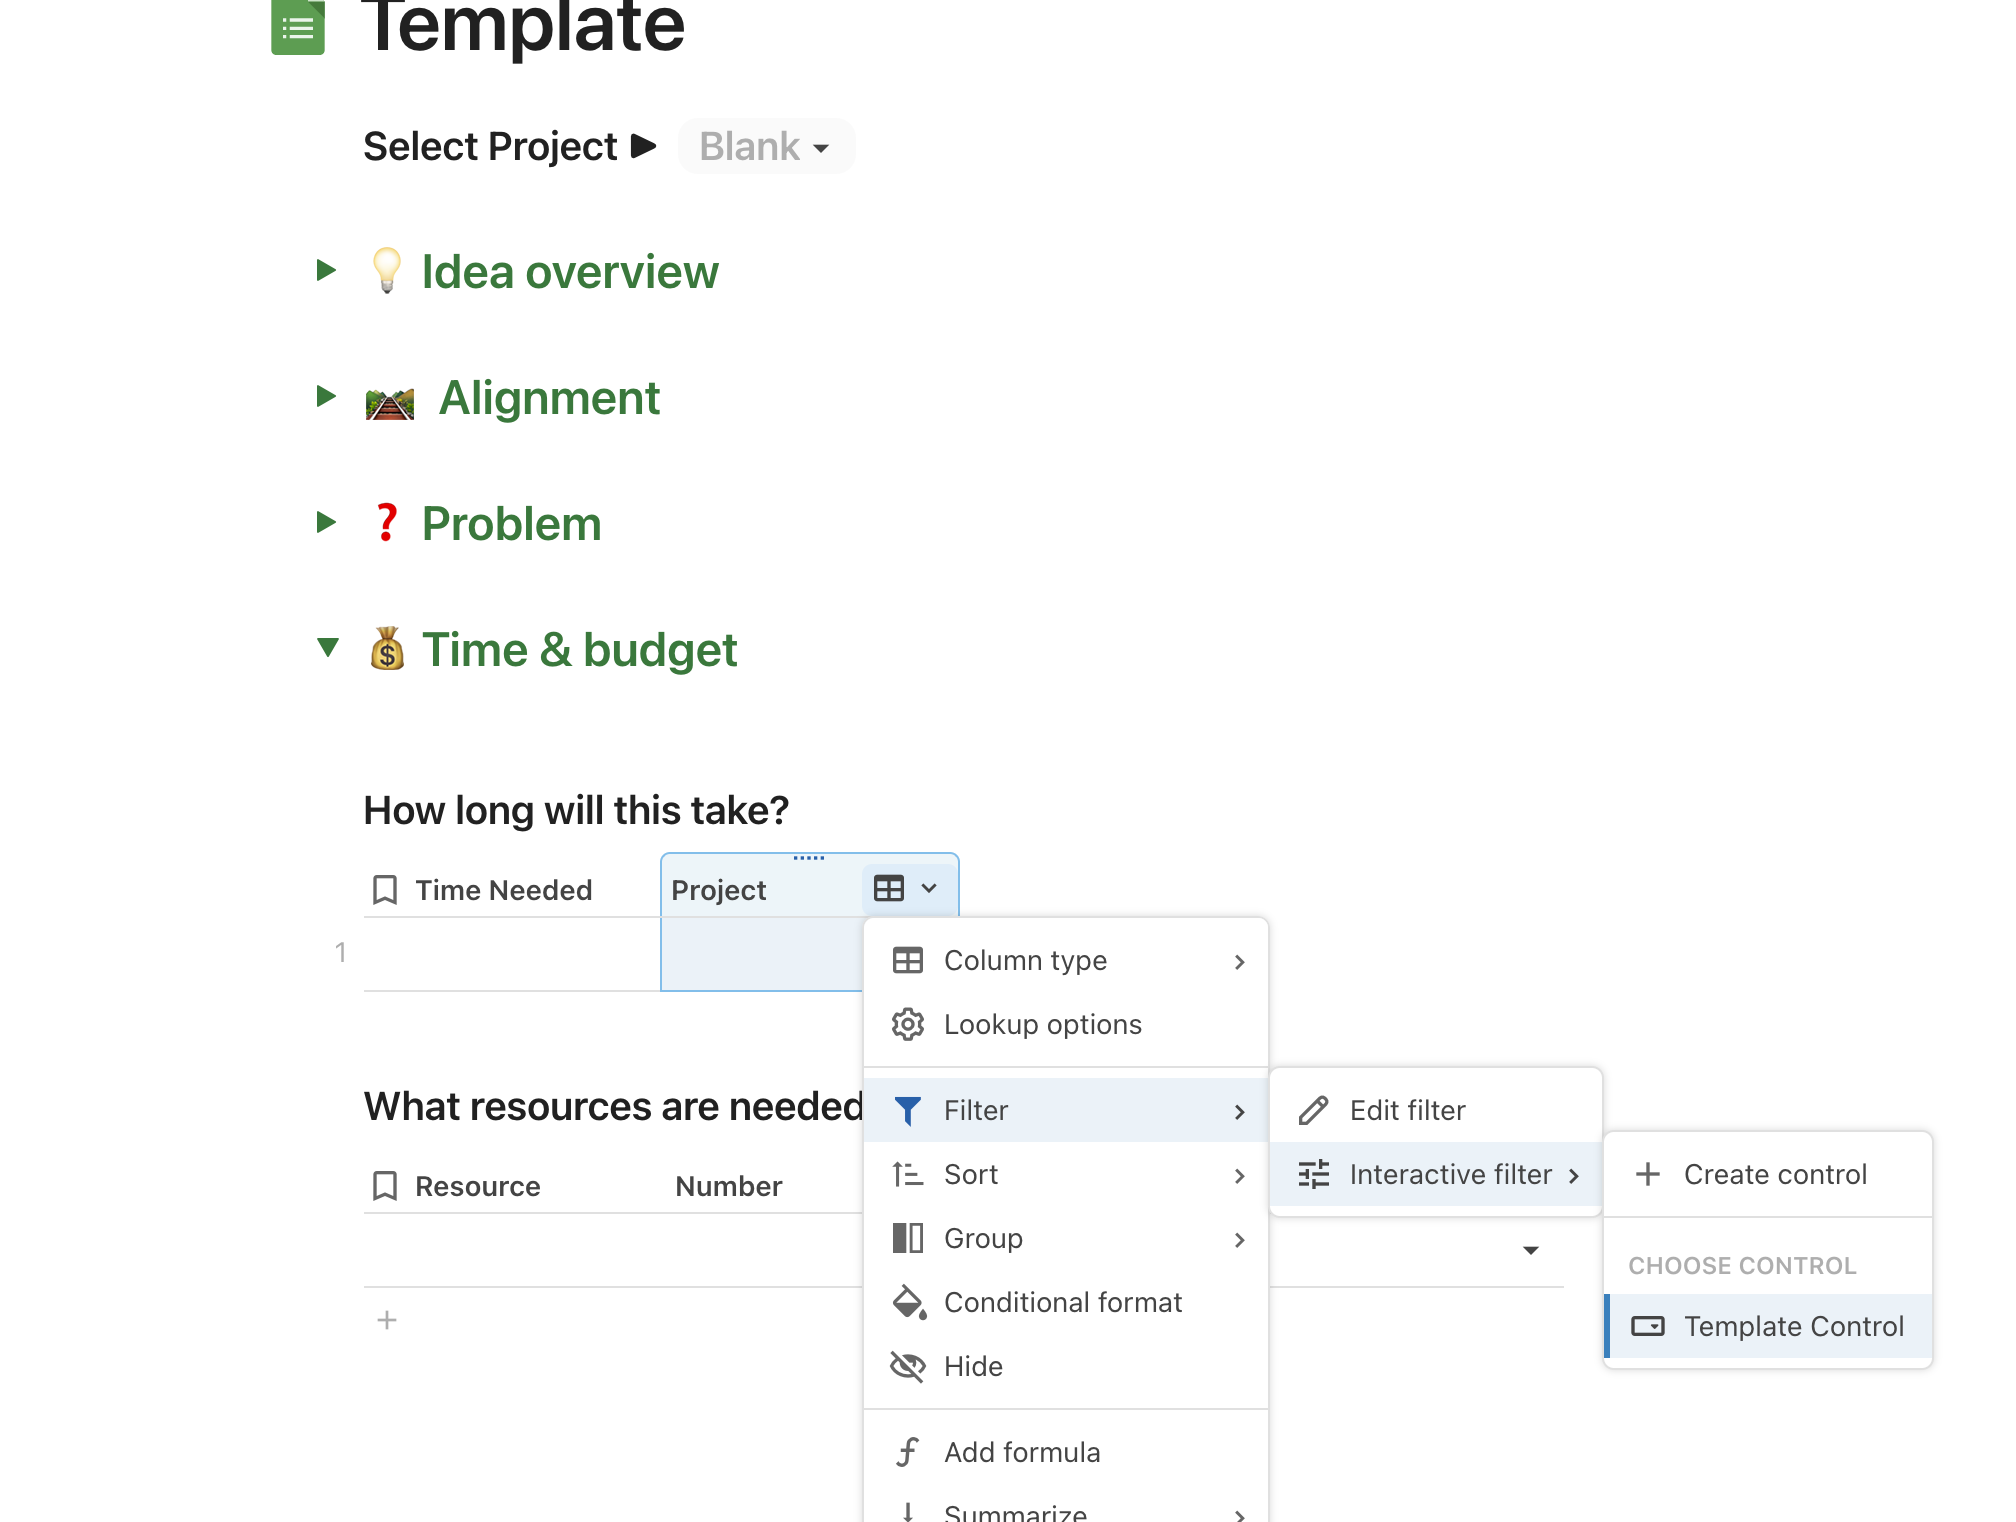This screenshot has width=2016, height=1522.
Task: Collapse the Time & budget section
Action: click(327, 648)
